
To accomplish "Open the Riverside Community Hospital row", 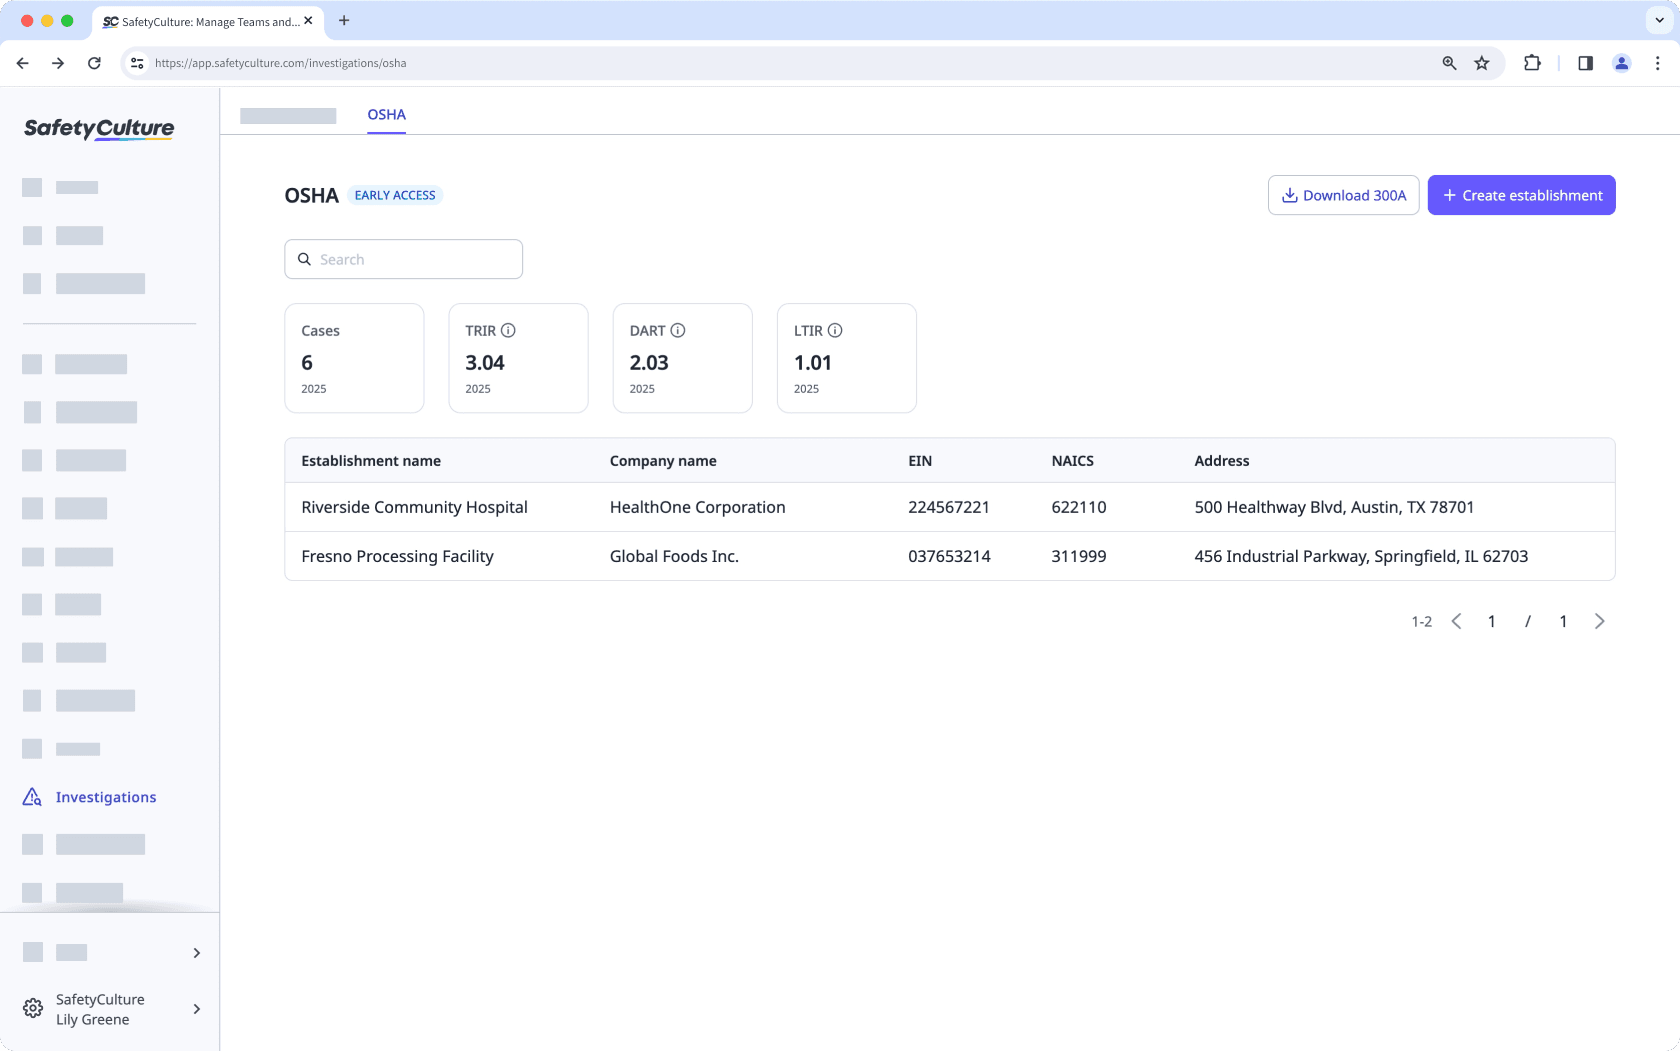I will (x=414, y=508).
